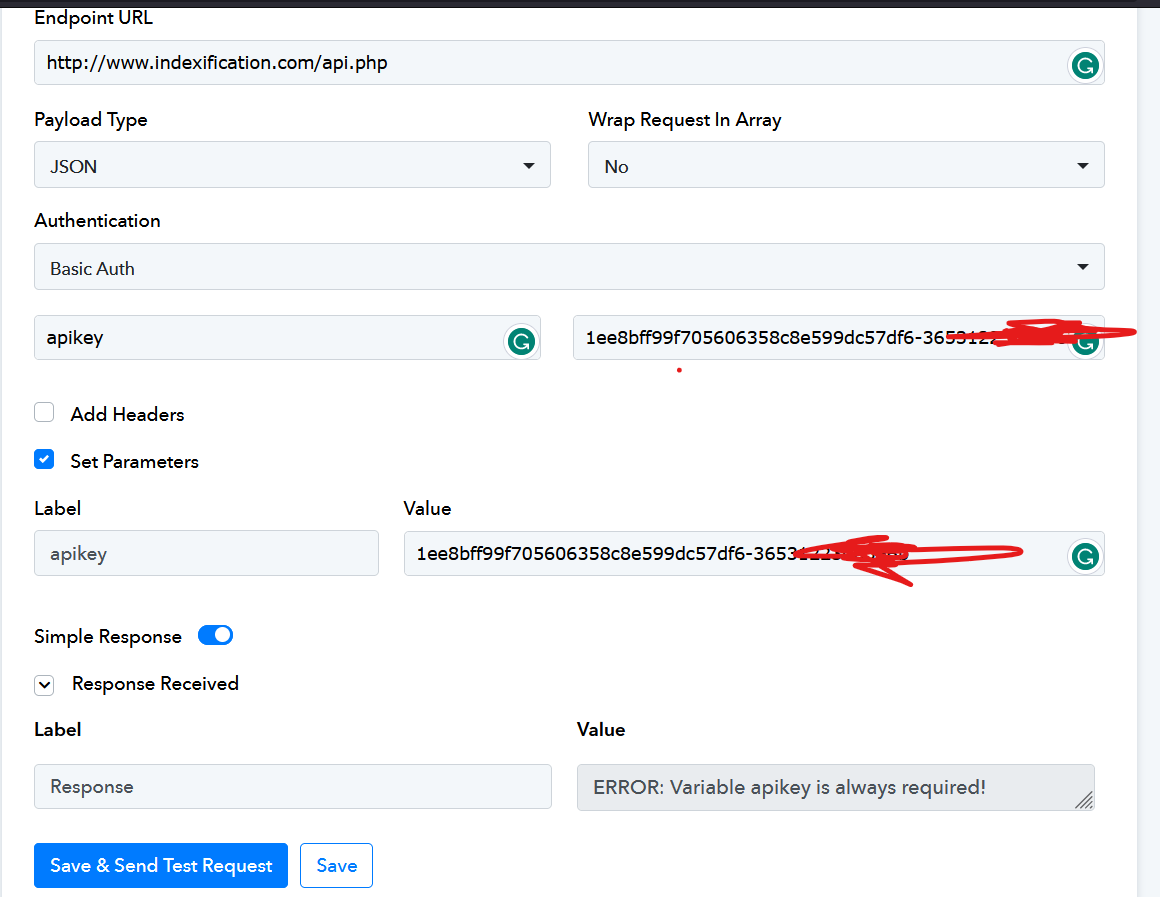
Task: Click the parameter Label field 'apikey'
Action: [x=206, y=553]
